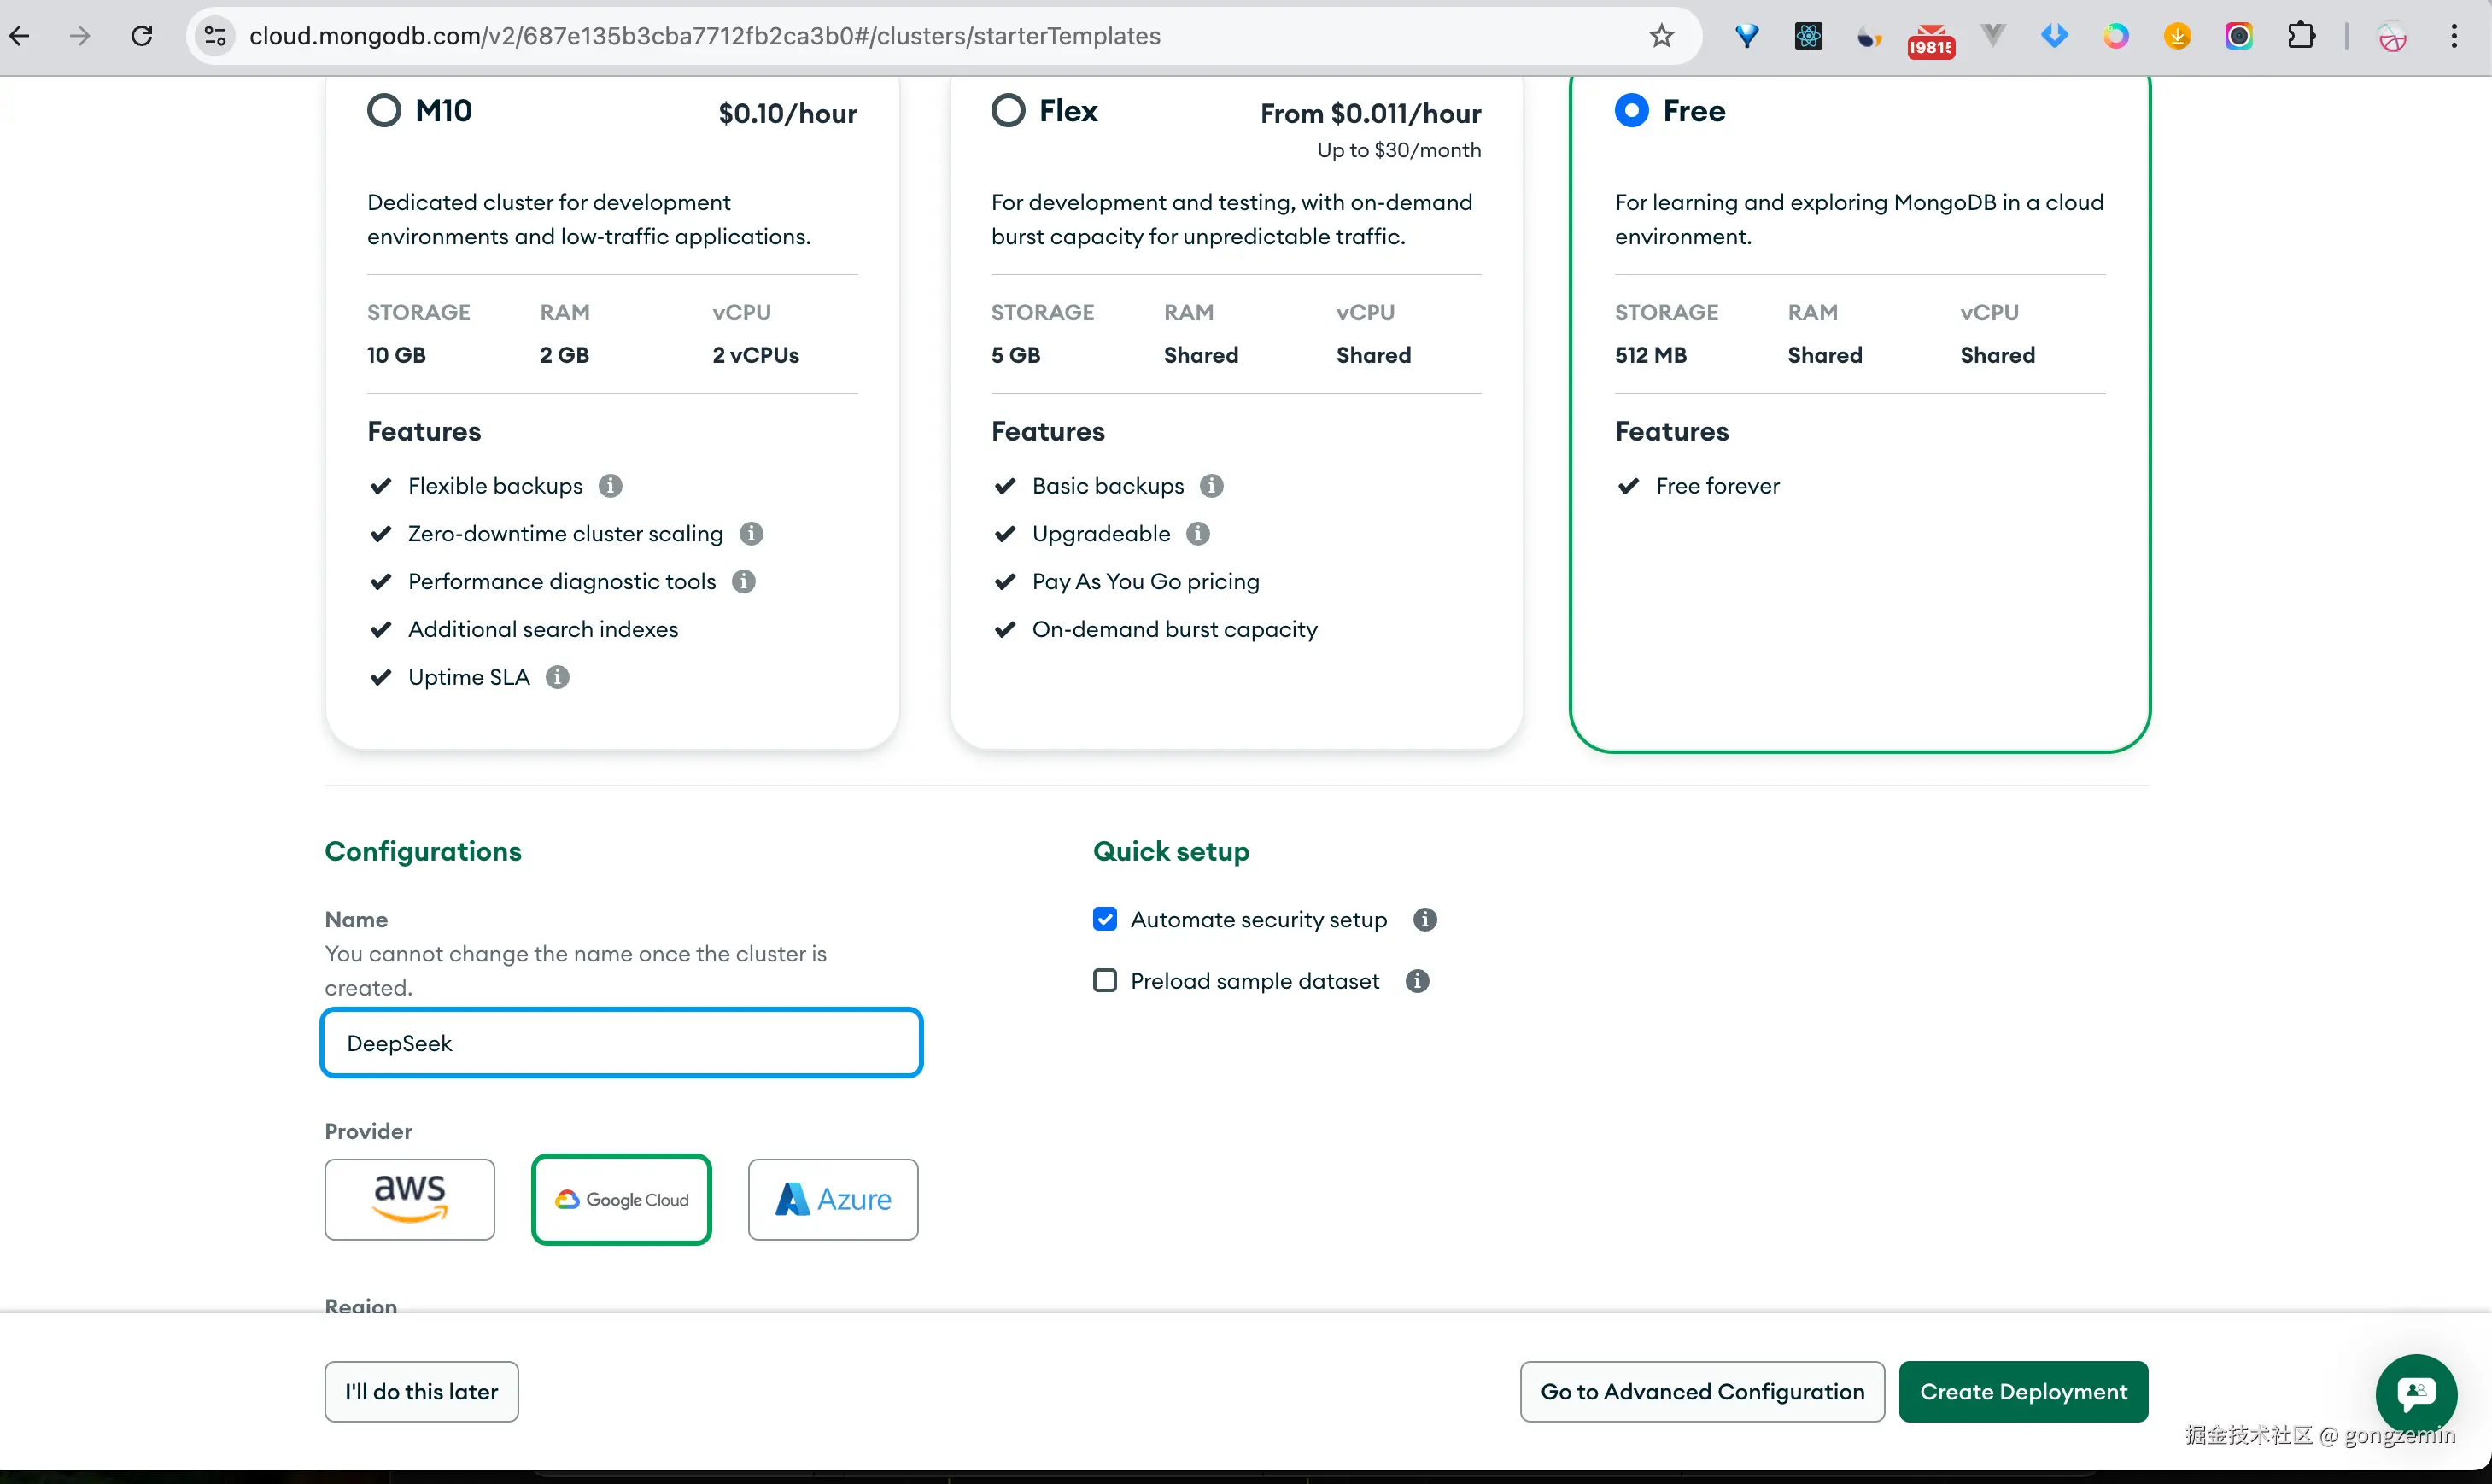Viewport: 2492px width, 1484px height.
Task: Click info icon next to Upgradeable
Action: 1197,534
